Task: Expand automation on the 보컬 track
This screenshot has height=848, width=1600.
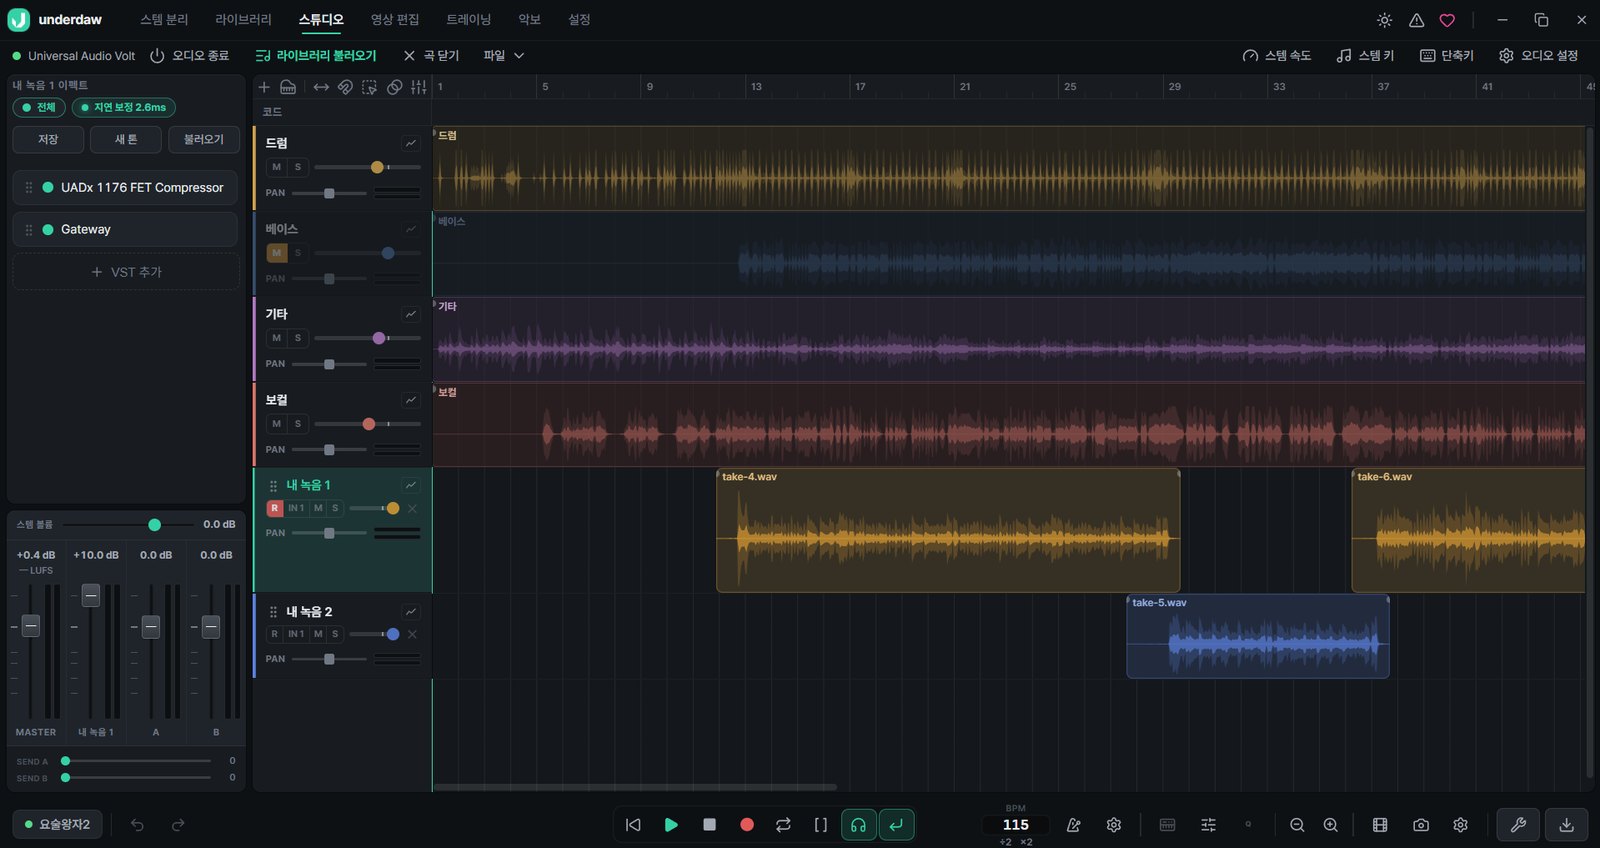Action: point(411,400)
